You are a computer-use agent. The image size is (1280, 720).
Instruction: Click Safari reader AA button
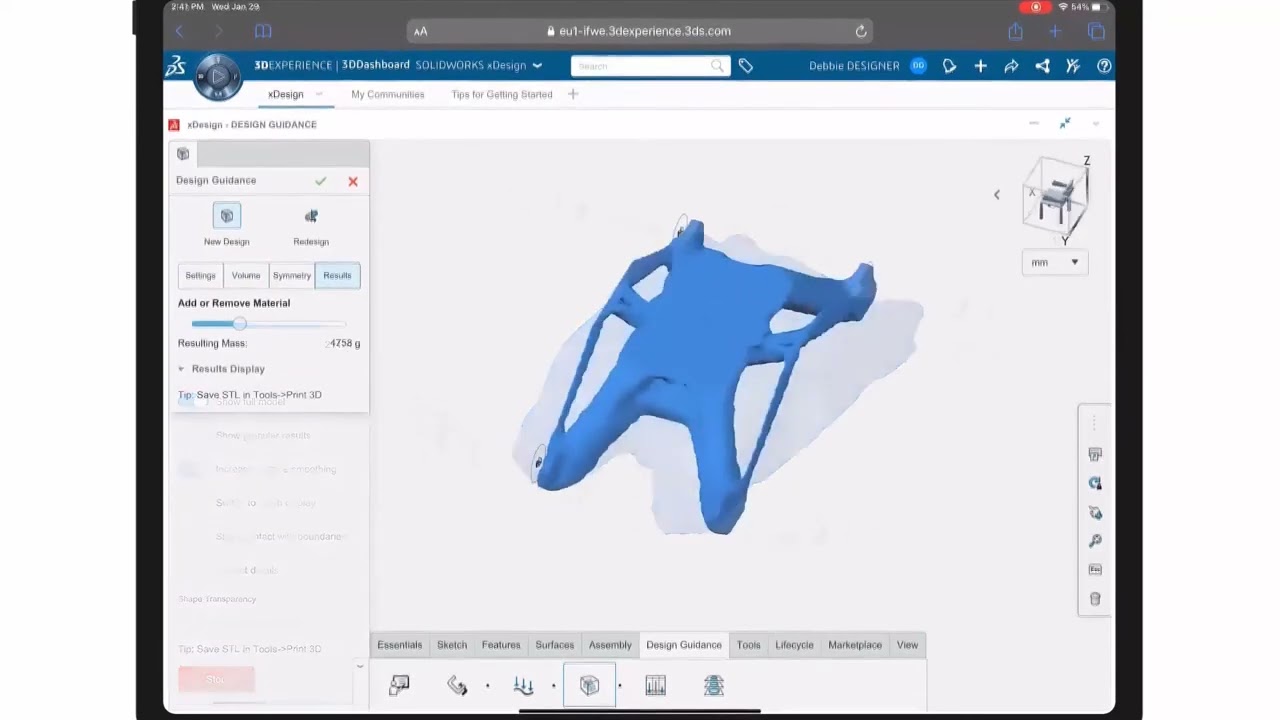(x=421, y=31)
